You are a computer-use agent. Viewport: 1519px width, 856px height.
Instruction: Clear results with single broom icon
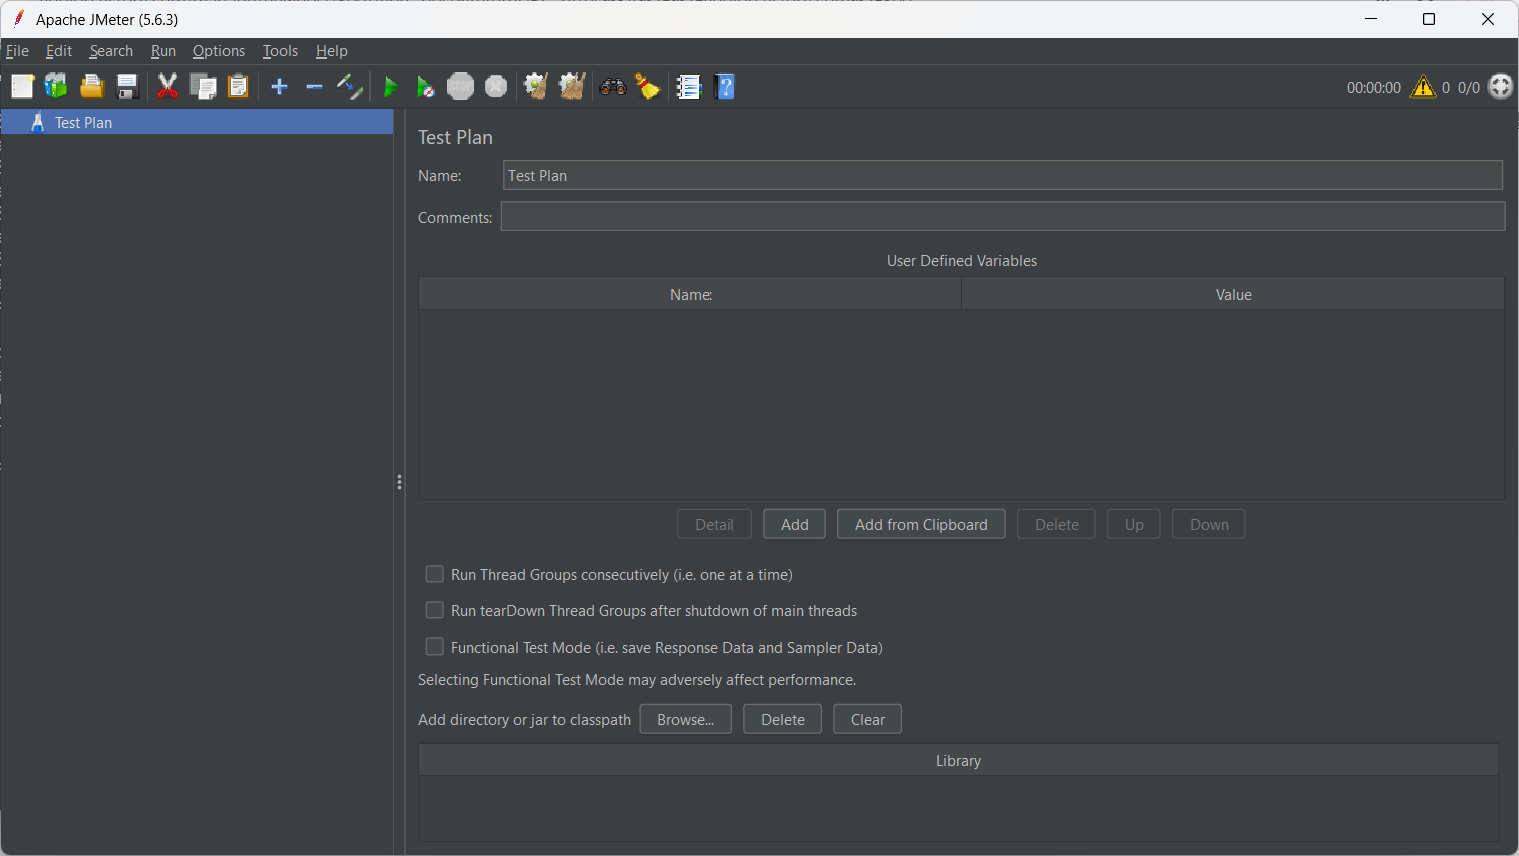536,87
